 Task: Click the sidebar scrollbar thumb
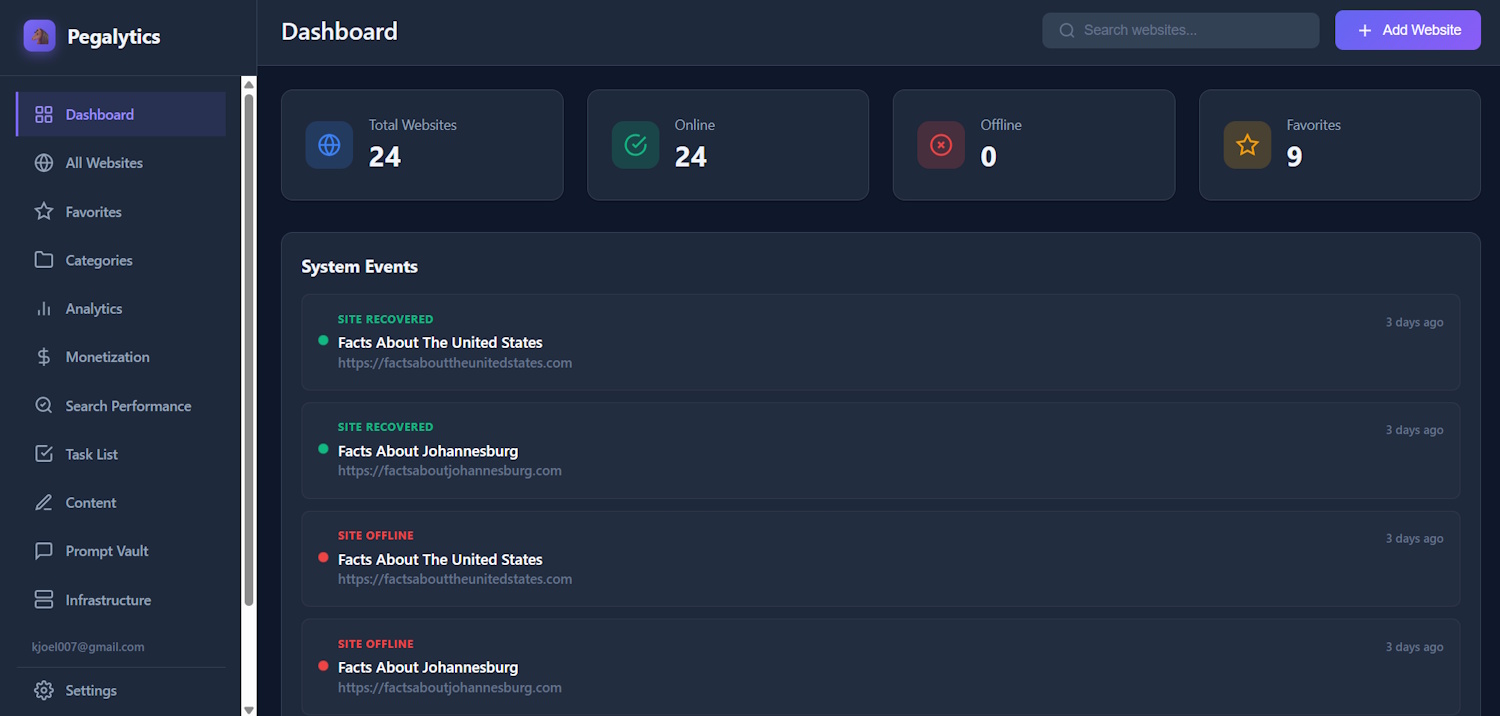(248, 340)
